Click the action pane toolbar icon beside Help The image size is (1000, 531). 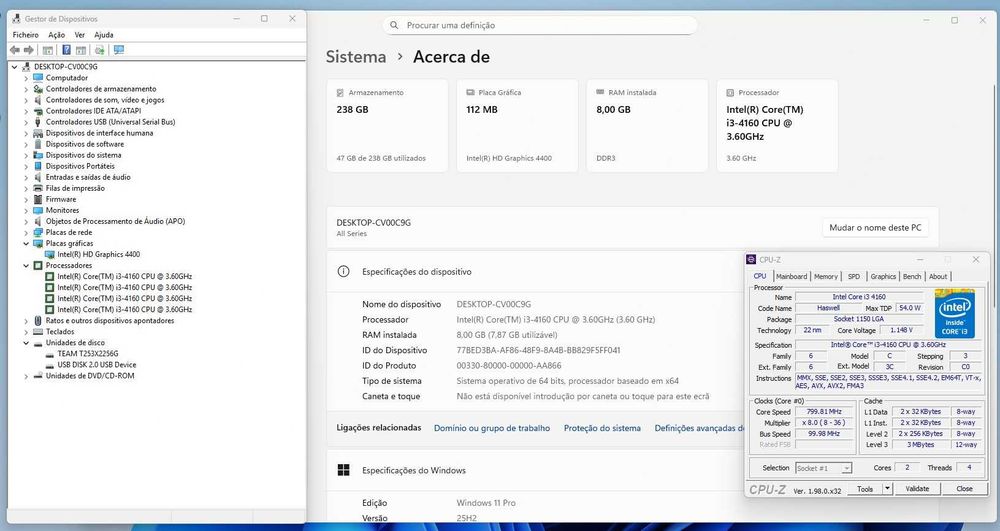[81, 50]
